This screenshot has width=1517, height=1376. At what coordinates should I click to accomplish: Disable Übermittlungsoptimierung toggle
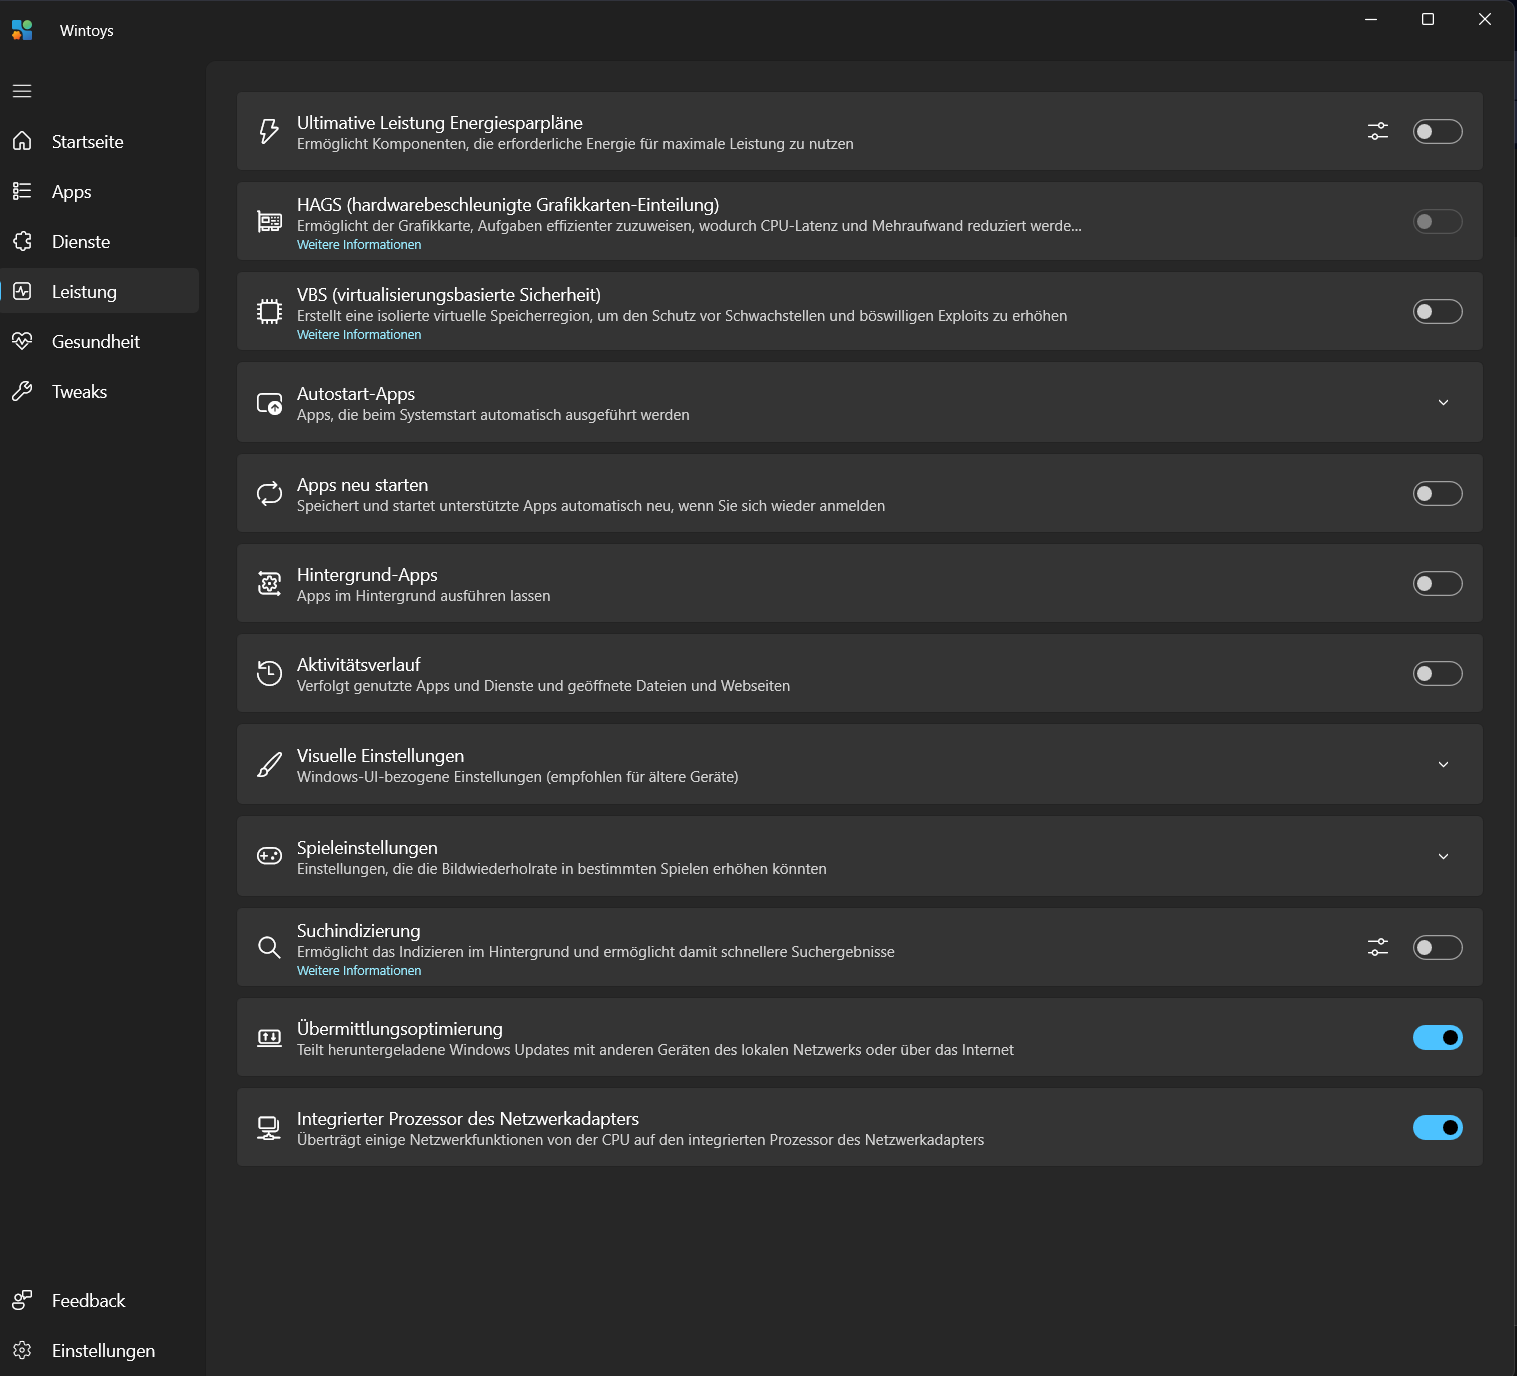coord(1437,1037)
